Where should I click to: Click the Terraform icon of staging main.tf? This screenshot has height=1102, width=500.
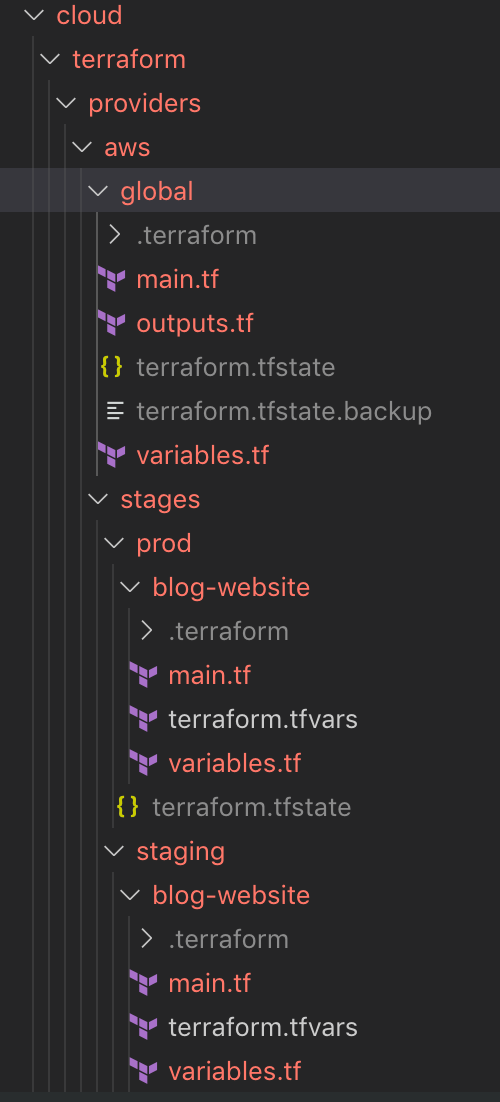click(x=143, y=983)
